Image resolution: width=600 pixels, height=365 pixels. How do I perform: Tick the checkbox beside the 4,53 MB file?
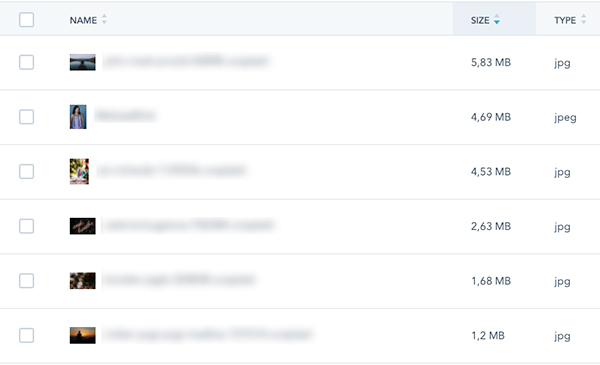coord(26,171)
